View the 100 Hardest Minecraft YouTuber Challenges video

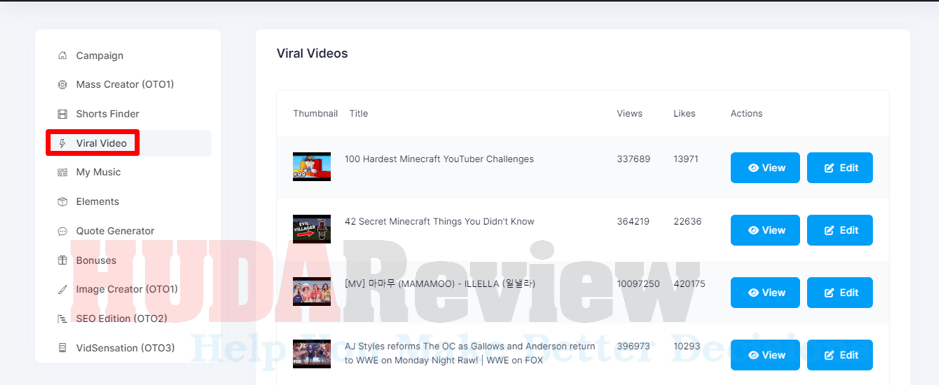(765, 168)
